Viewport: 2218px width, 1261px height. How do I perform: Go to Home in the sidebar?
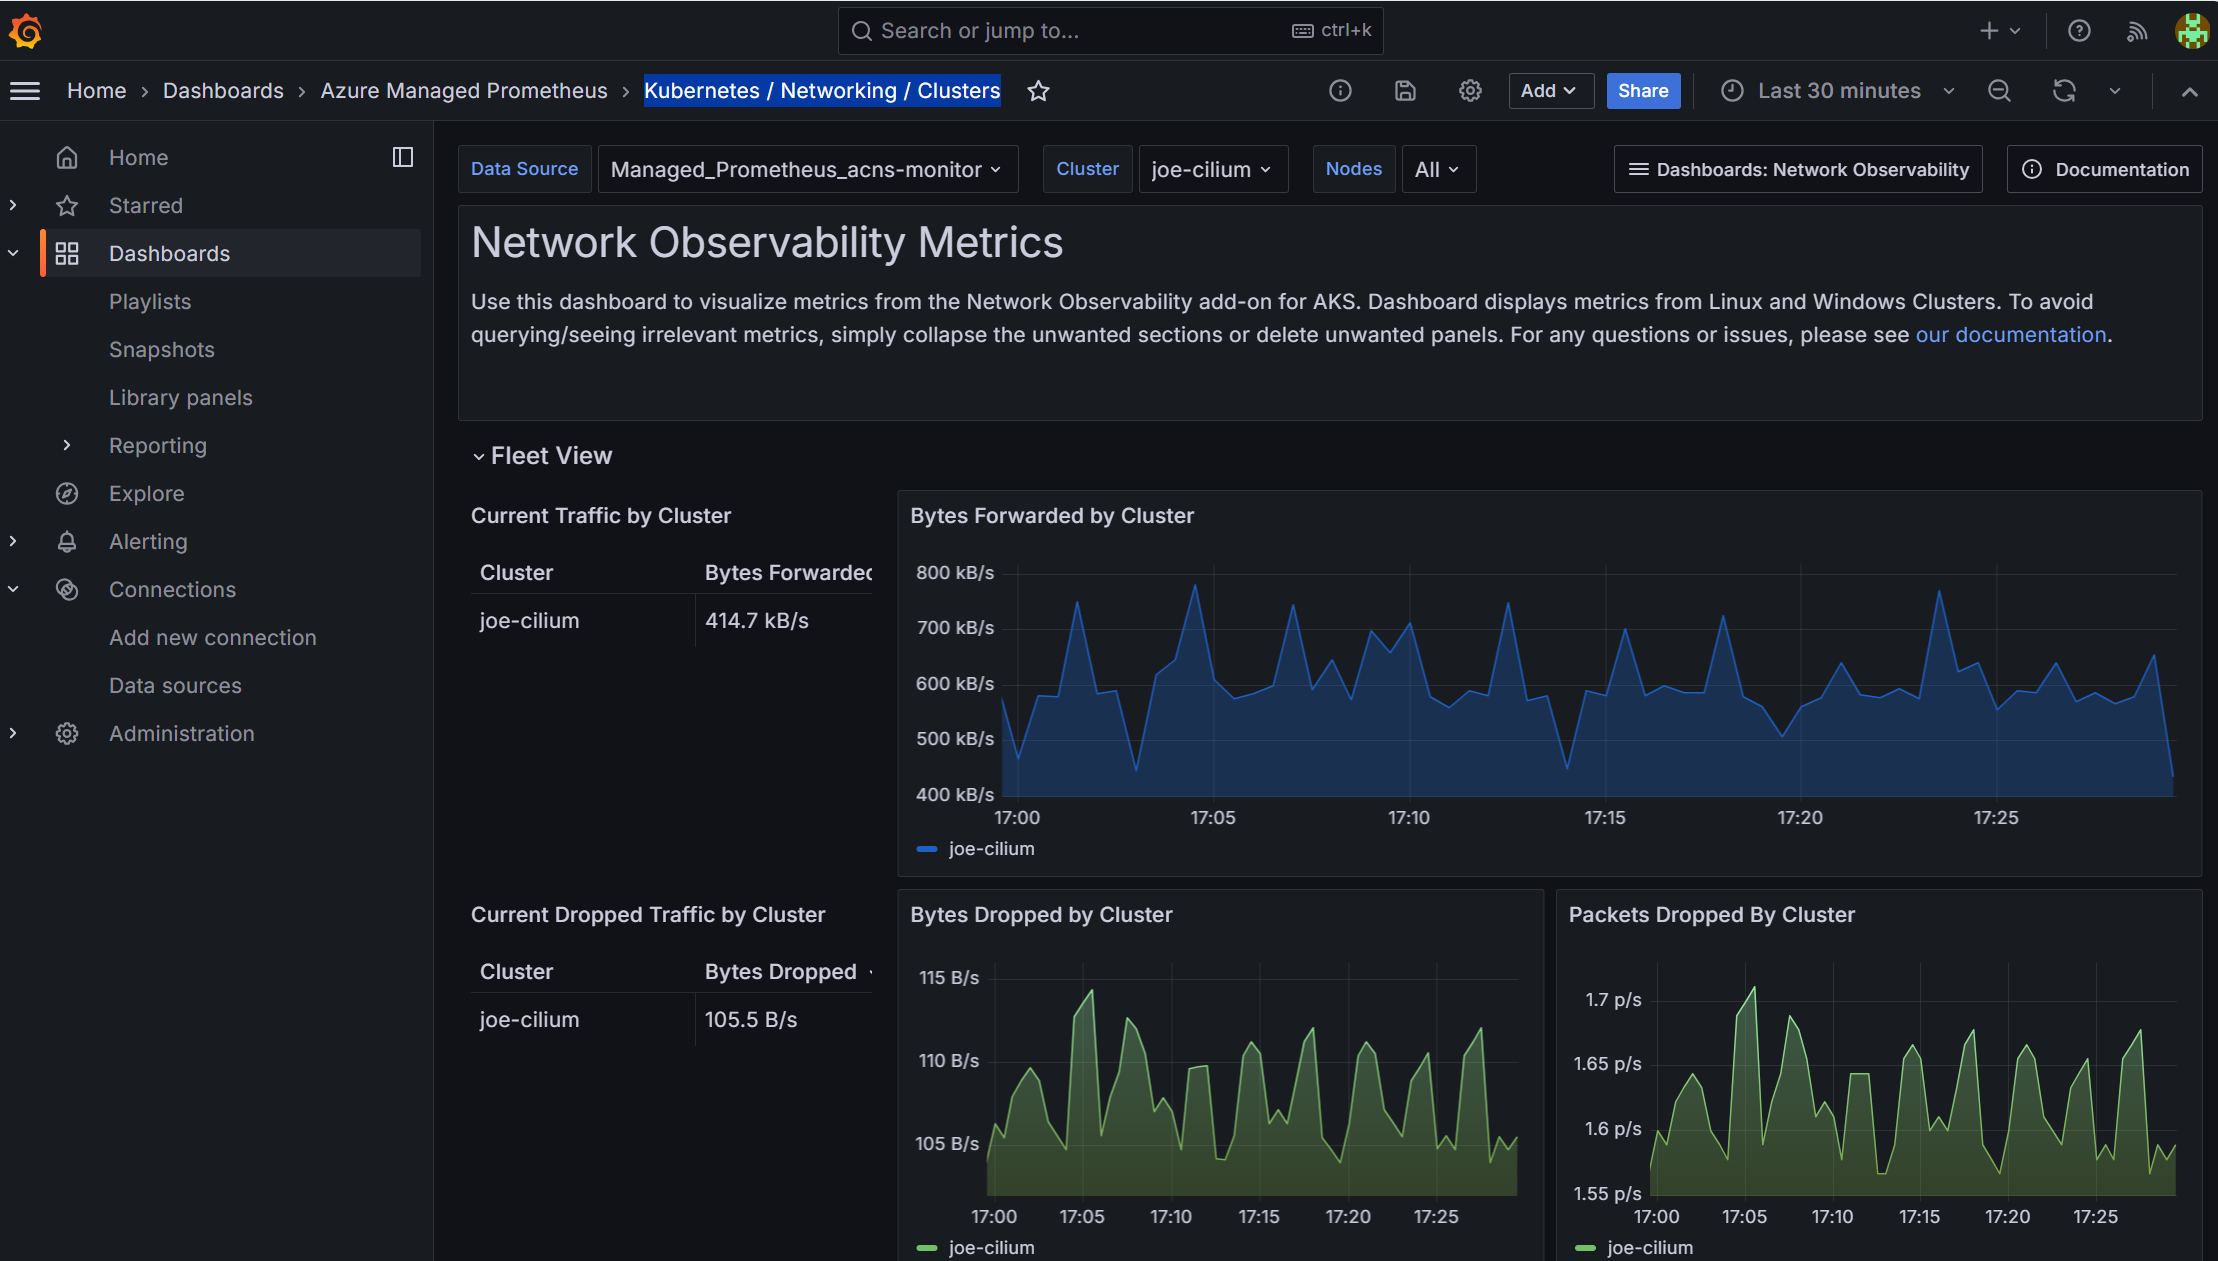(138, 157)
